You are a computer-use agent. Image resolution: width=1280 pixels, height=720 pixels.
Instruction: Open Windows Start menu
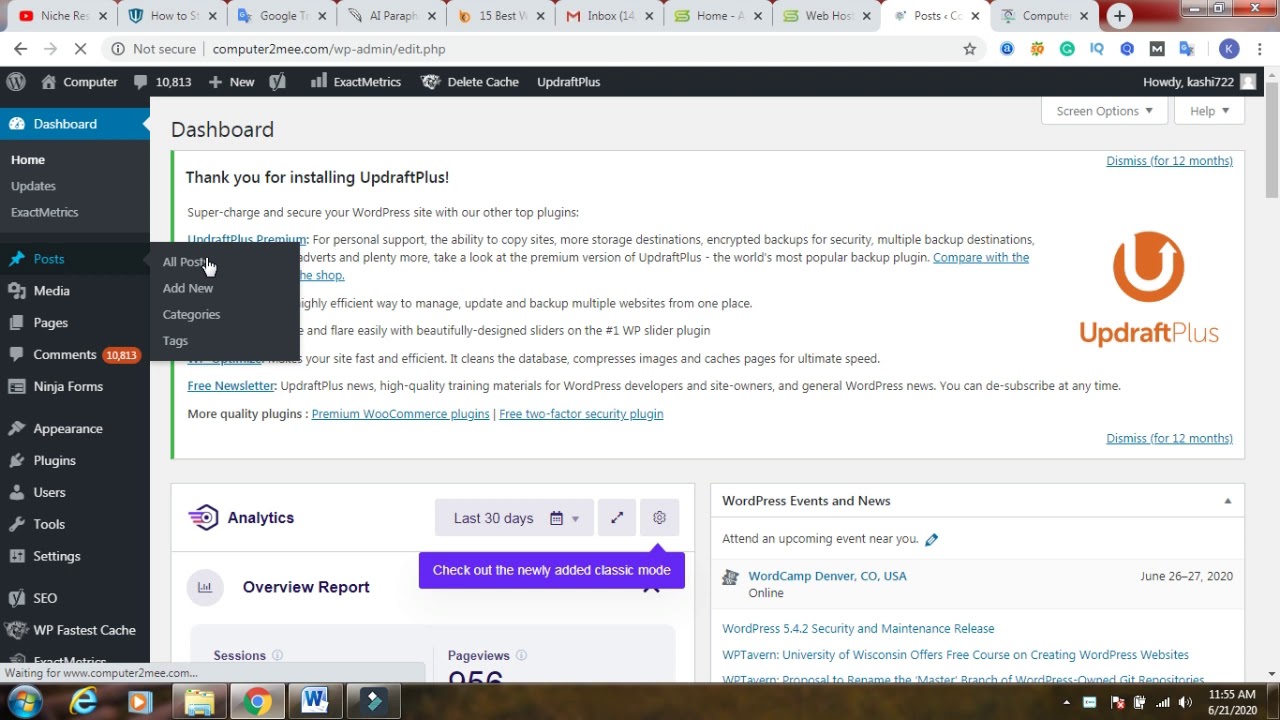pos(25,702)
